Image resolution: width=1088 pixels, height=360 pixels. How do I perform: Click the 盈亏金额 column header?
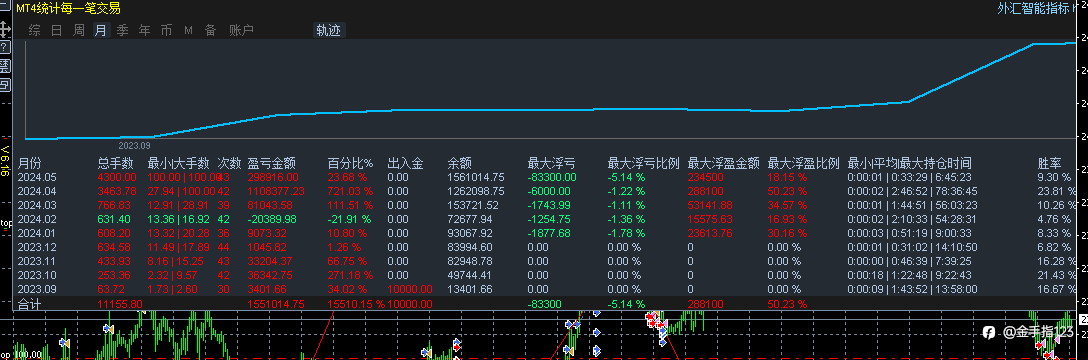(272, 164)
